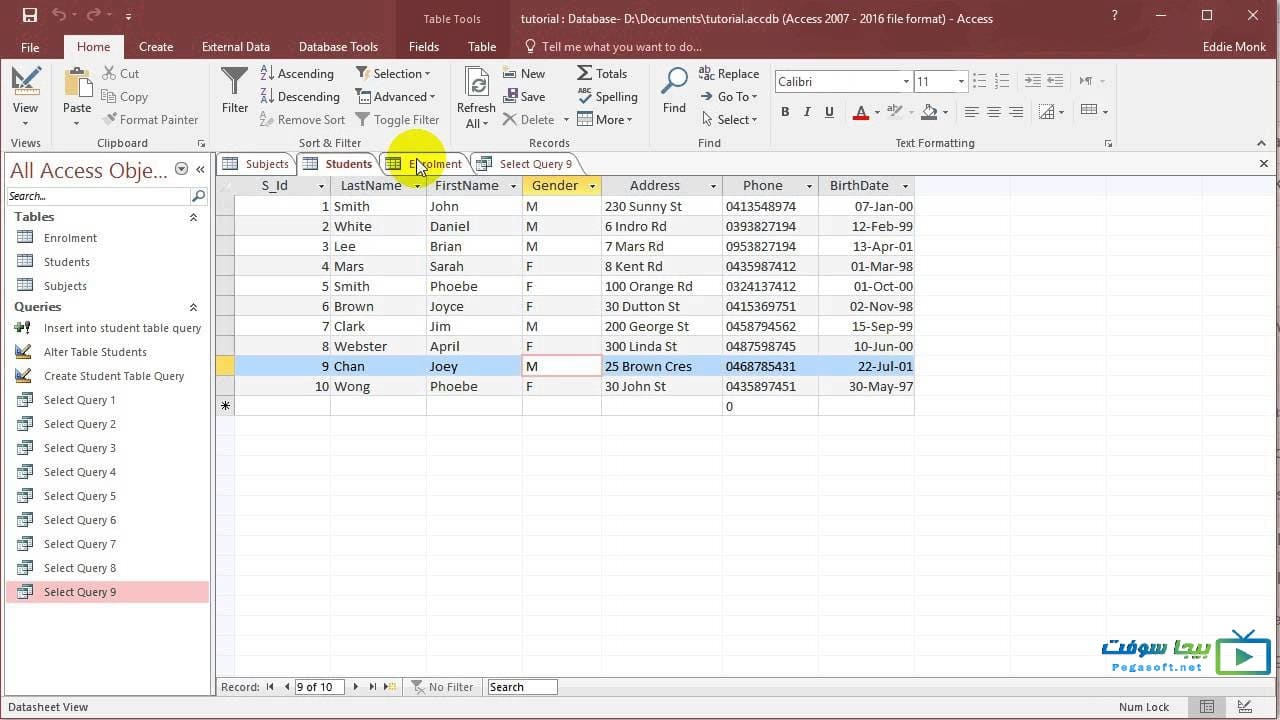Go to first record in navigation bar
The height and width of the screenshot is (720, 1280).
[270, 687]
